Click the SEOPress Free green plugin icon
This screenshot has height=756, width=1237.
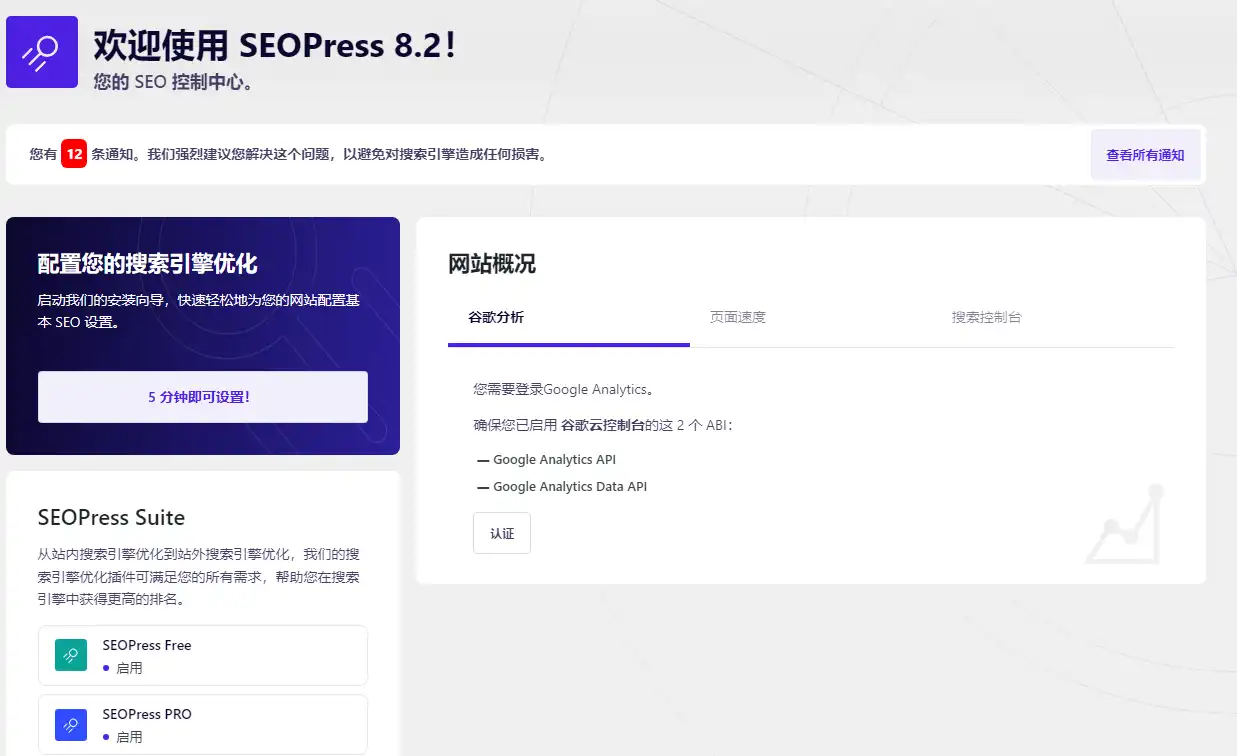point(69,654)
